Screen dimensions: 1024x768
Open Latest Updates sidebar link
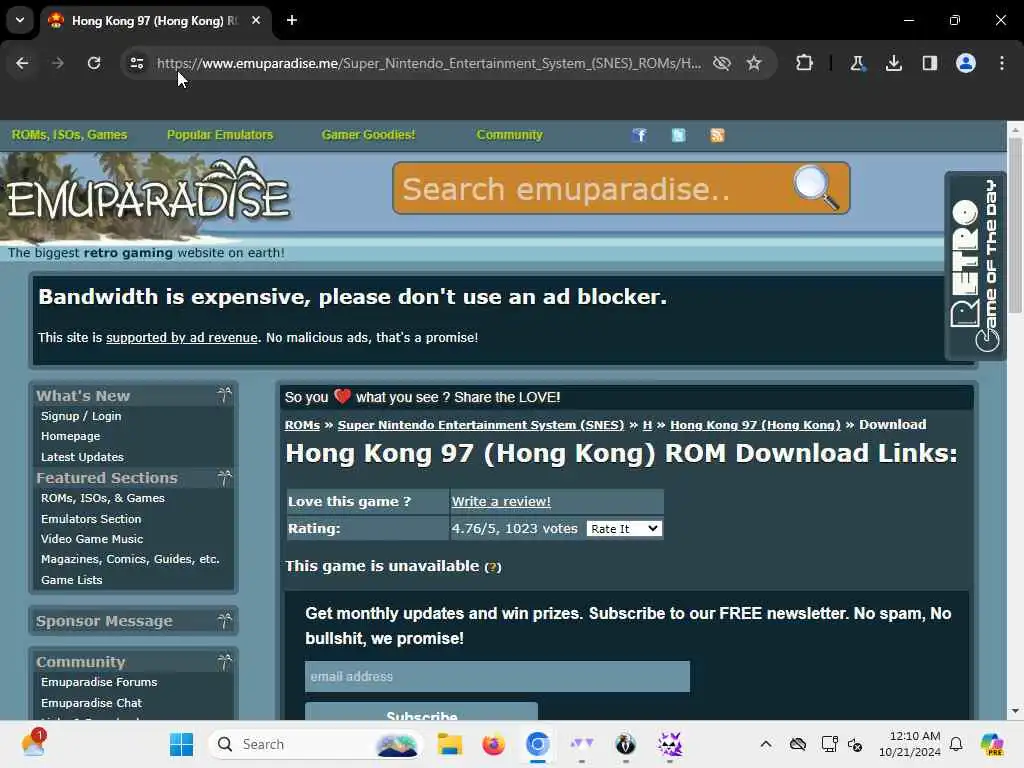[82, 457]
